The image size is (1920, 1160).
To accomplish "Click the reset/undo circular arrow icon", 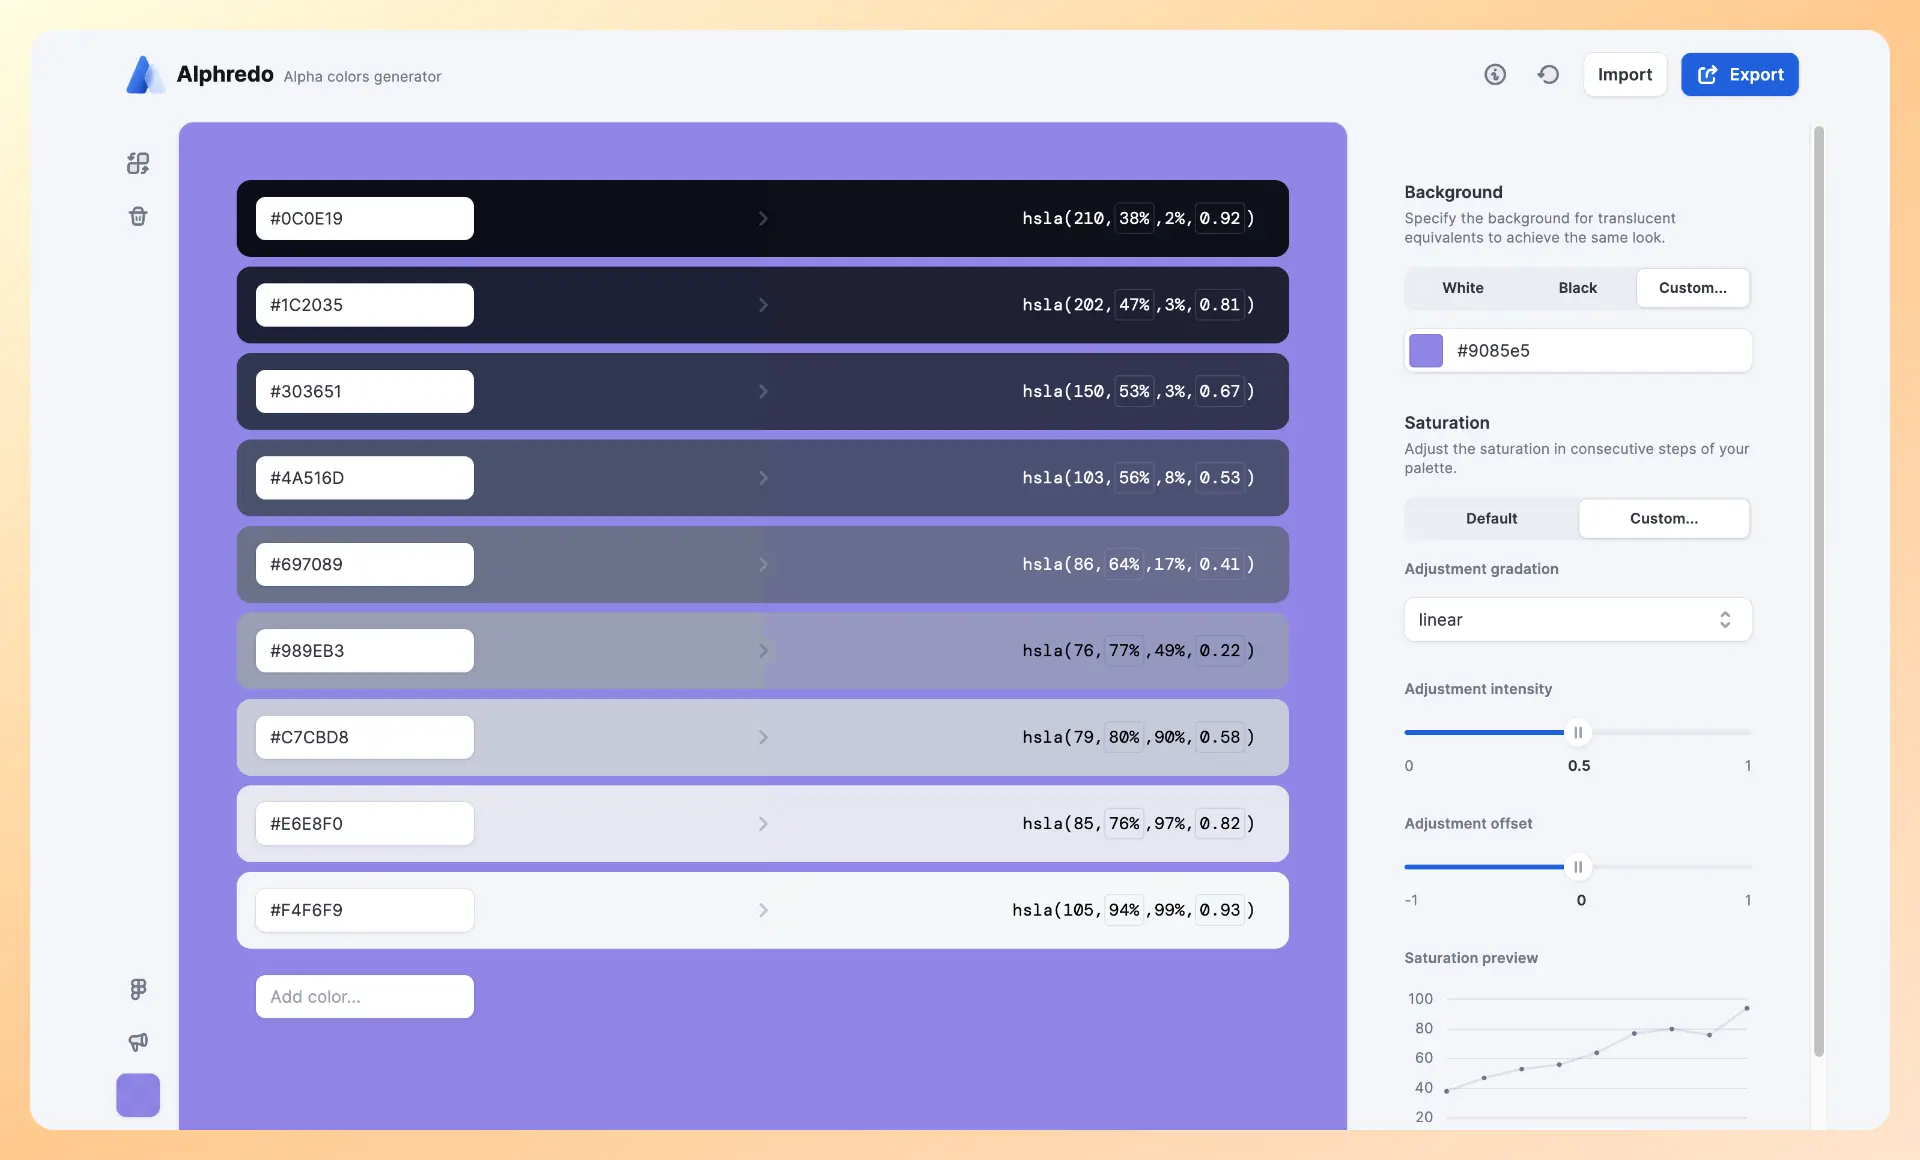I will [1548, 75].
